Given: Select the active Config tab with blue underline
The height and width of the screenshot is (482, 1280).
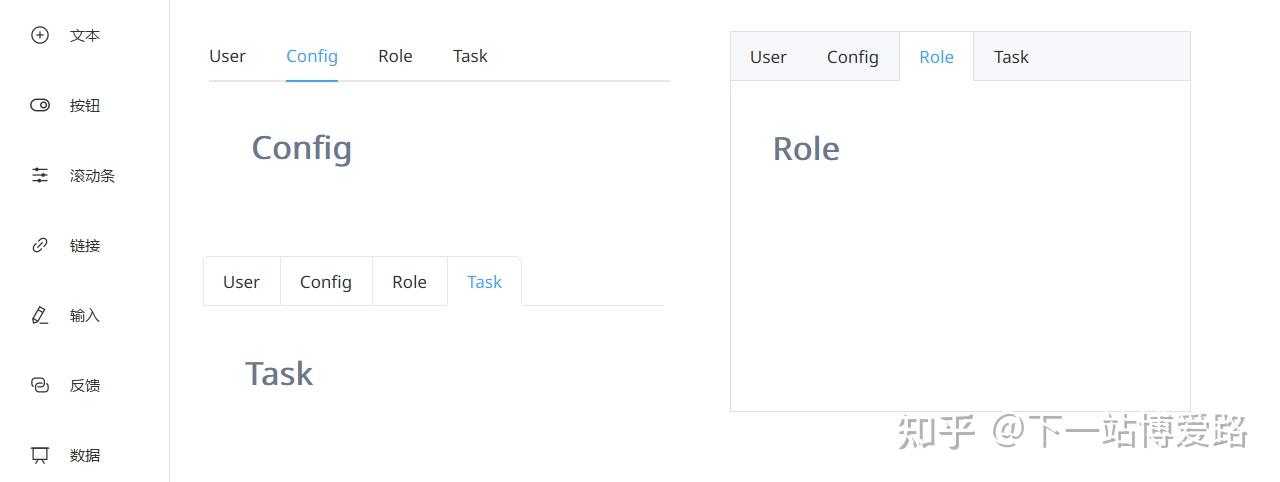Looking at the screenshot, I should point(312,56).
